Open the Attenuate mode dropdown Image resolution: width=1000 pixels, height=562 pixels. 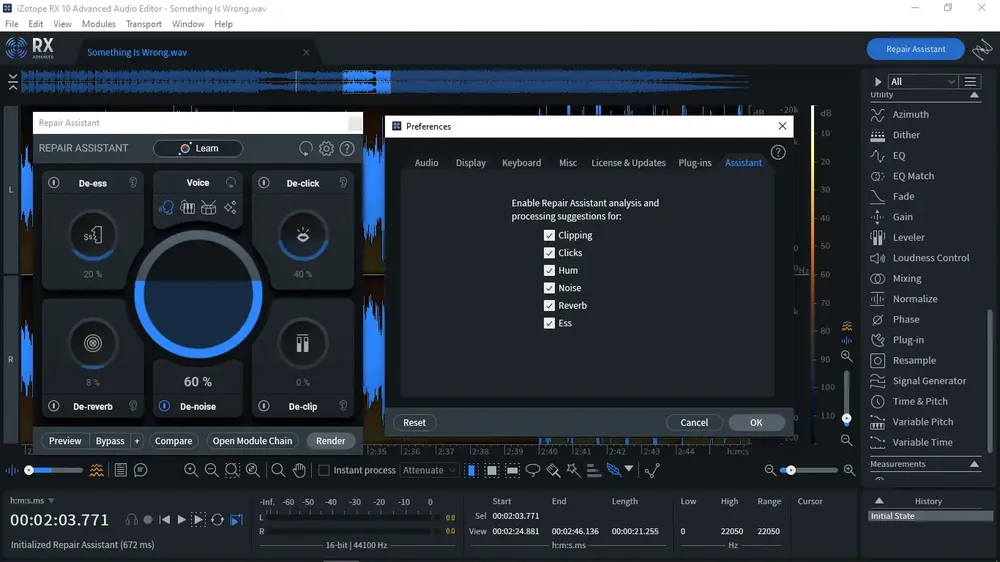click(429, 471)
